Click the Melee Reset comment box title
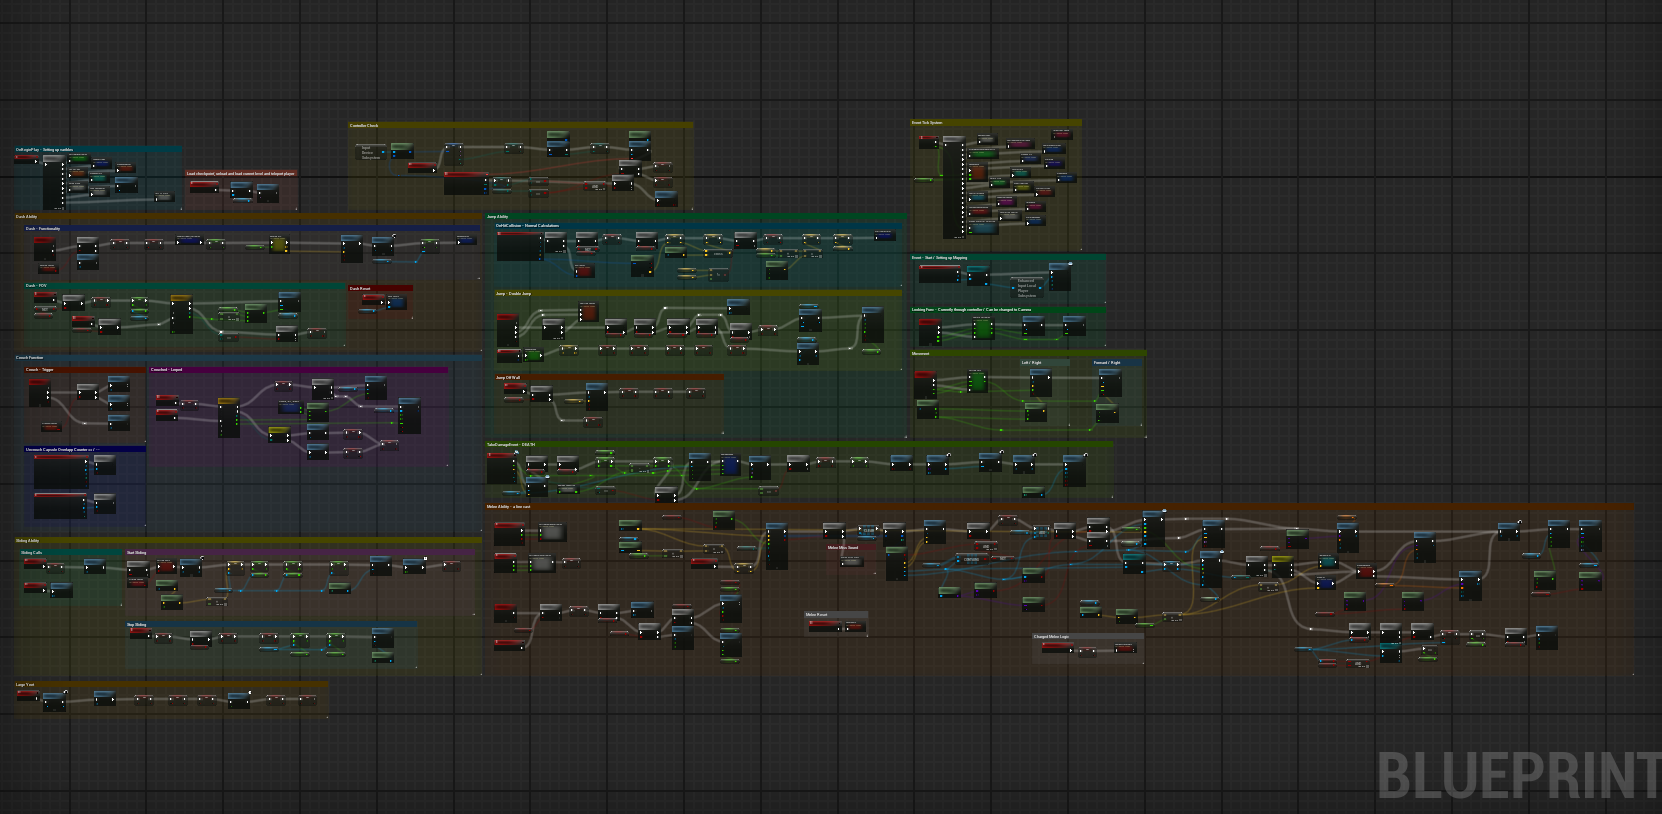 click(x=817, y=615)
